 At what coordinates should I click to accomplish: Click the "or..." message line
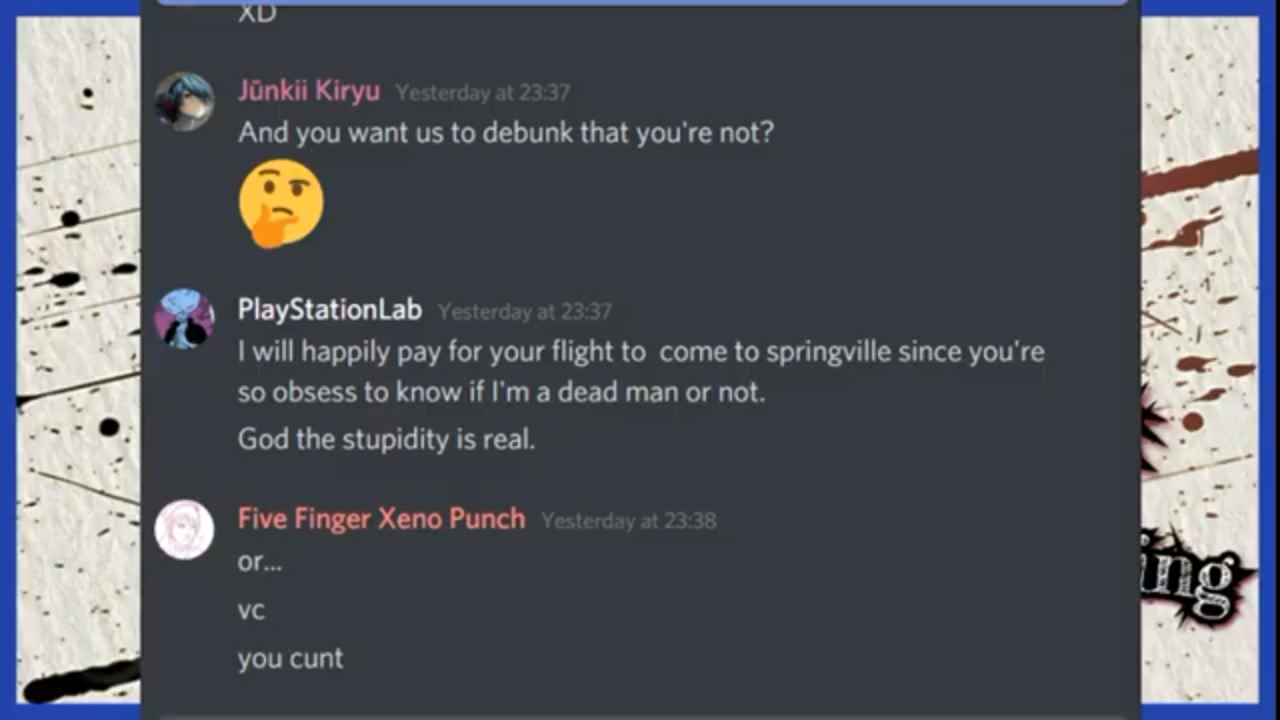click(260, 561)
